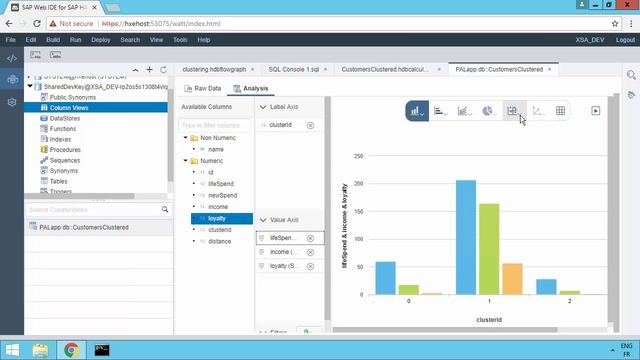Screen dimensions: 640x360
Task: Open the Tools menu
Action: 180,40
